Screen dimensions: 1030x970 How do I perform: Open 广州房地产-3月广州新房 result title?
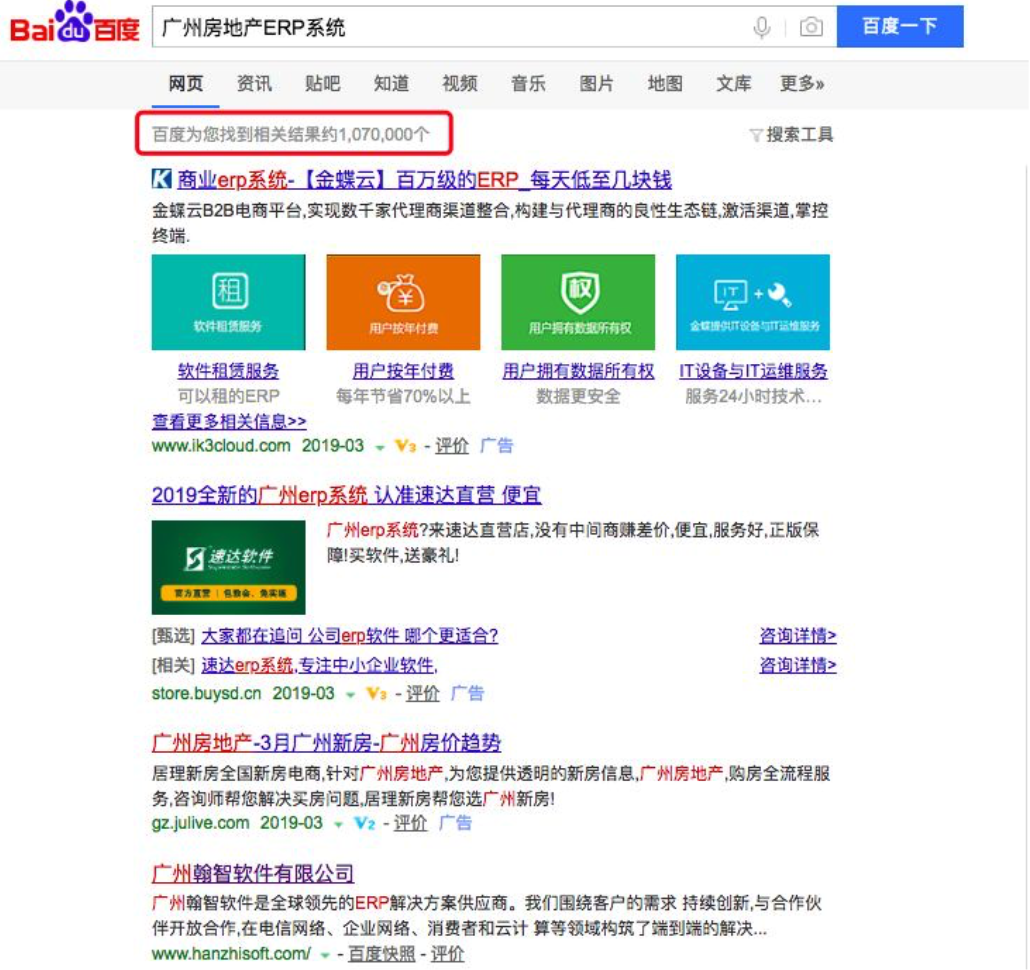click(x=326, y=743)
